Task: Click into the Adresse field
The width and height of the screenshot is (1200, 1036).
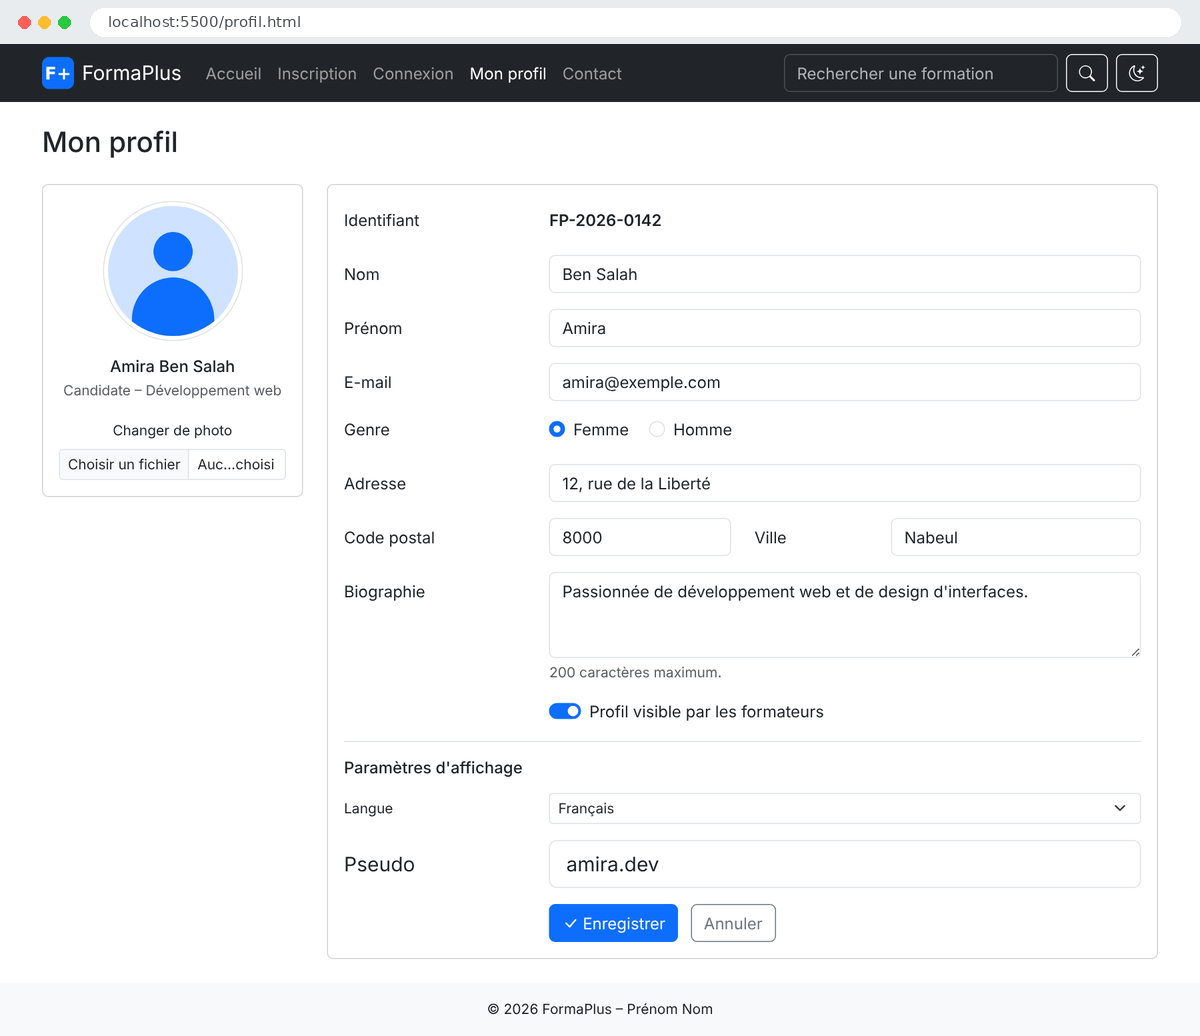Action: [x=845, y=483]
